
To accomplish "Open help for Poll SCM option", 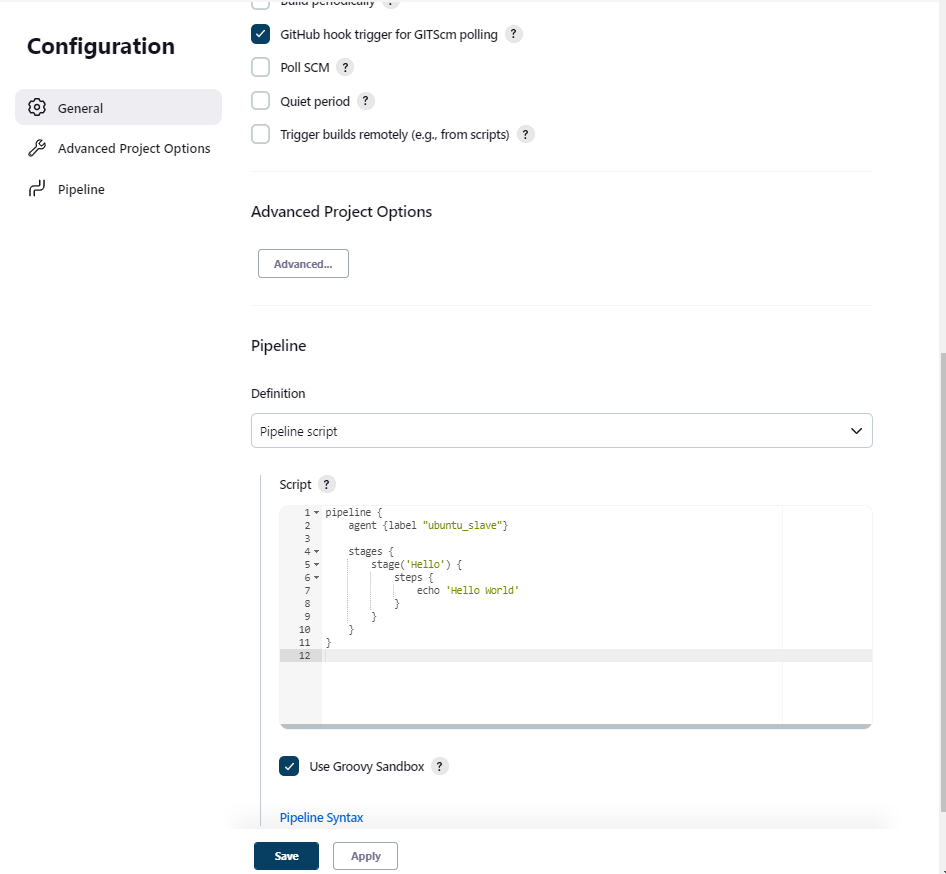I will (x=345, y=67).
